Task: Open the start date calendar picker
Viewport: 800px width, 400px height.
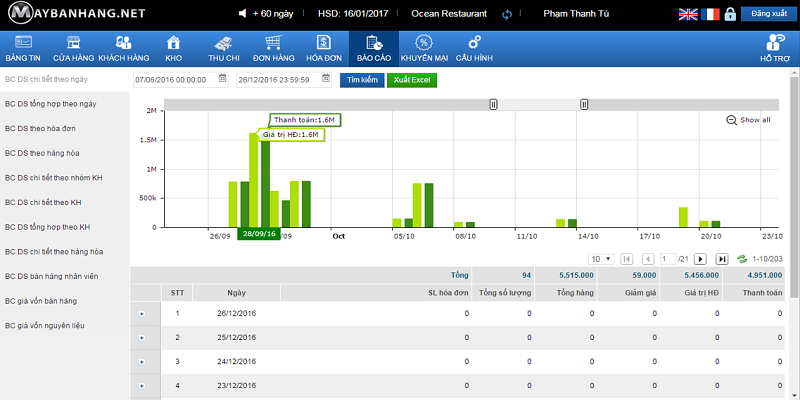Action: [222, 79]
